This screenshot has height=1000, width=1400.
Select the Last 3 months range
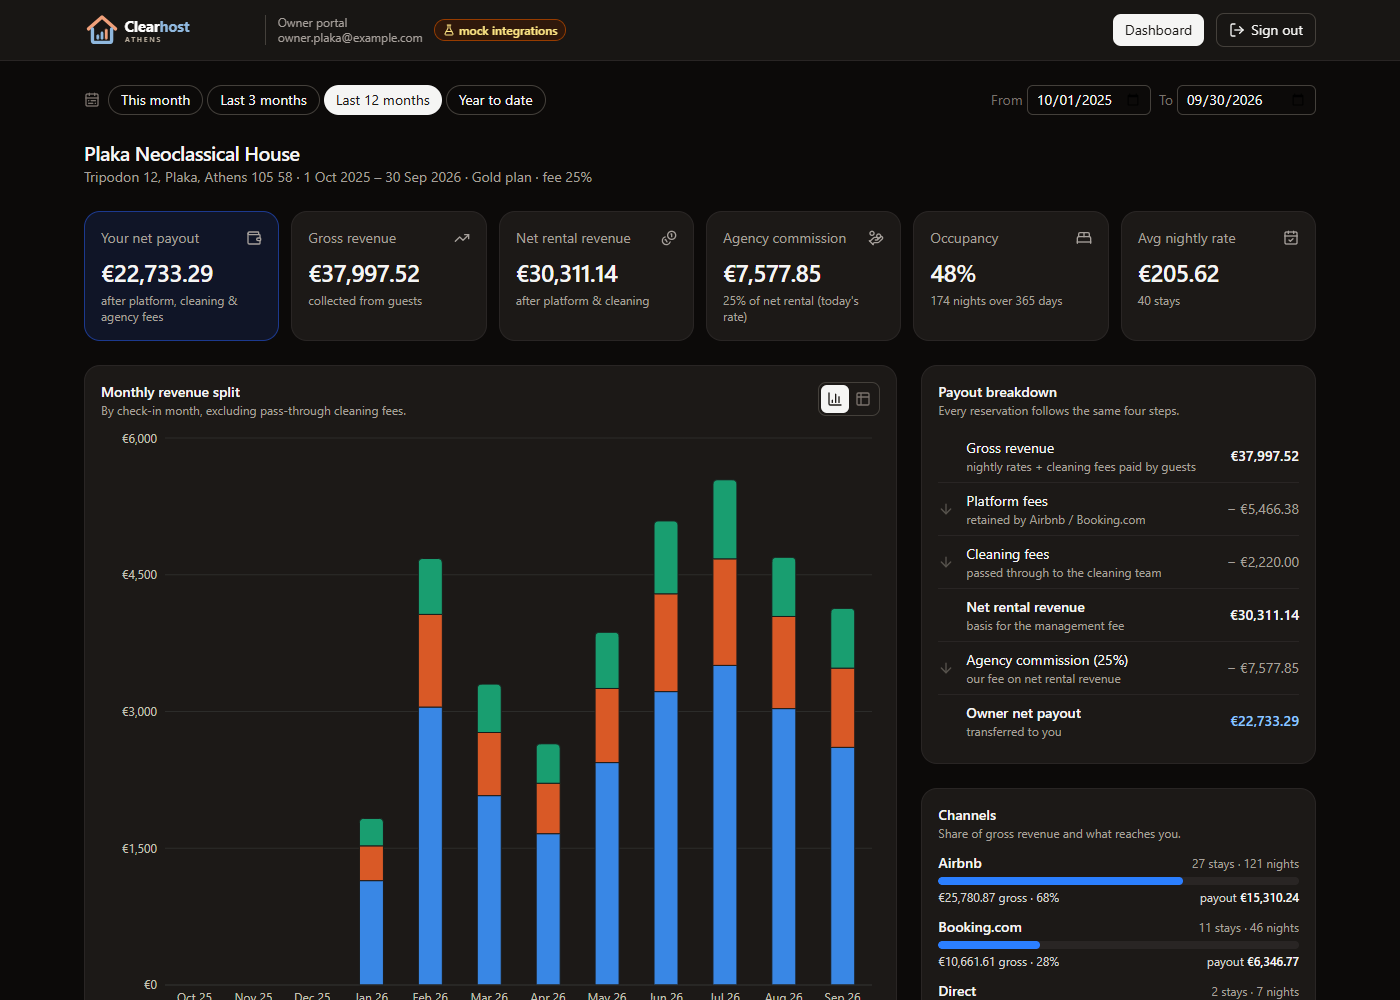[x=264, y=100]
